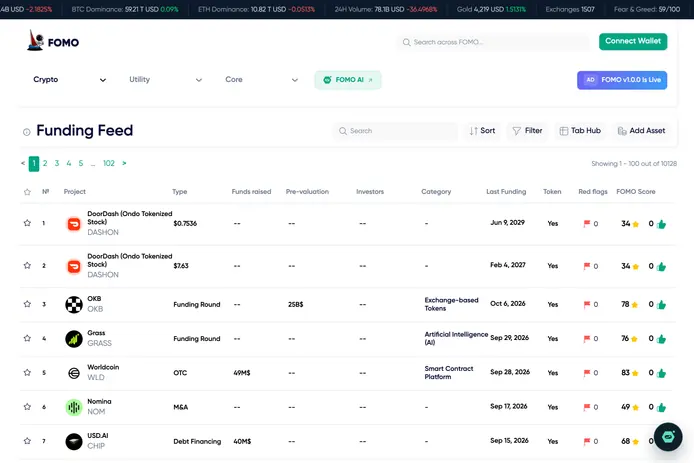The height and width of the screenshot is (463, 694).
Task: Expand the Crypto dropdown
Action: pyautogui.click(x=69, y=80)
